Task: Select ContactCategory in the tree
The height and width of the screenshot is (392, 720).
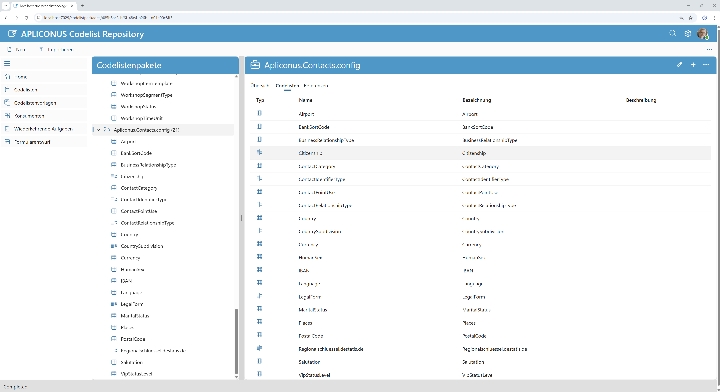Action: [x=139, y=188]
